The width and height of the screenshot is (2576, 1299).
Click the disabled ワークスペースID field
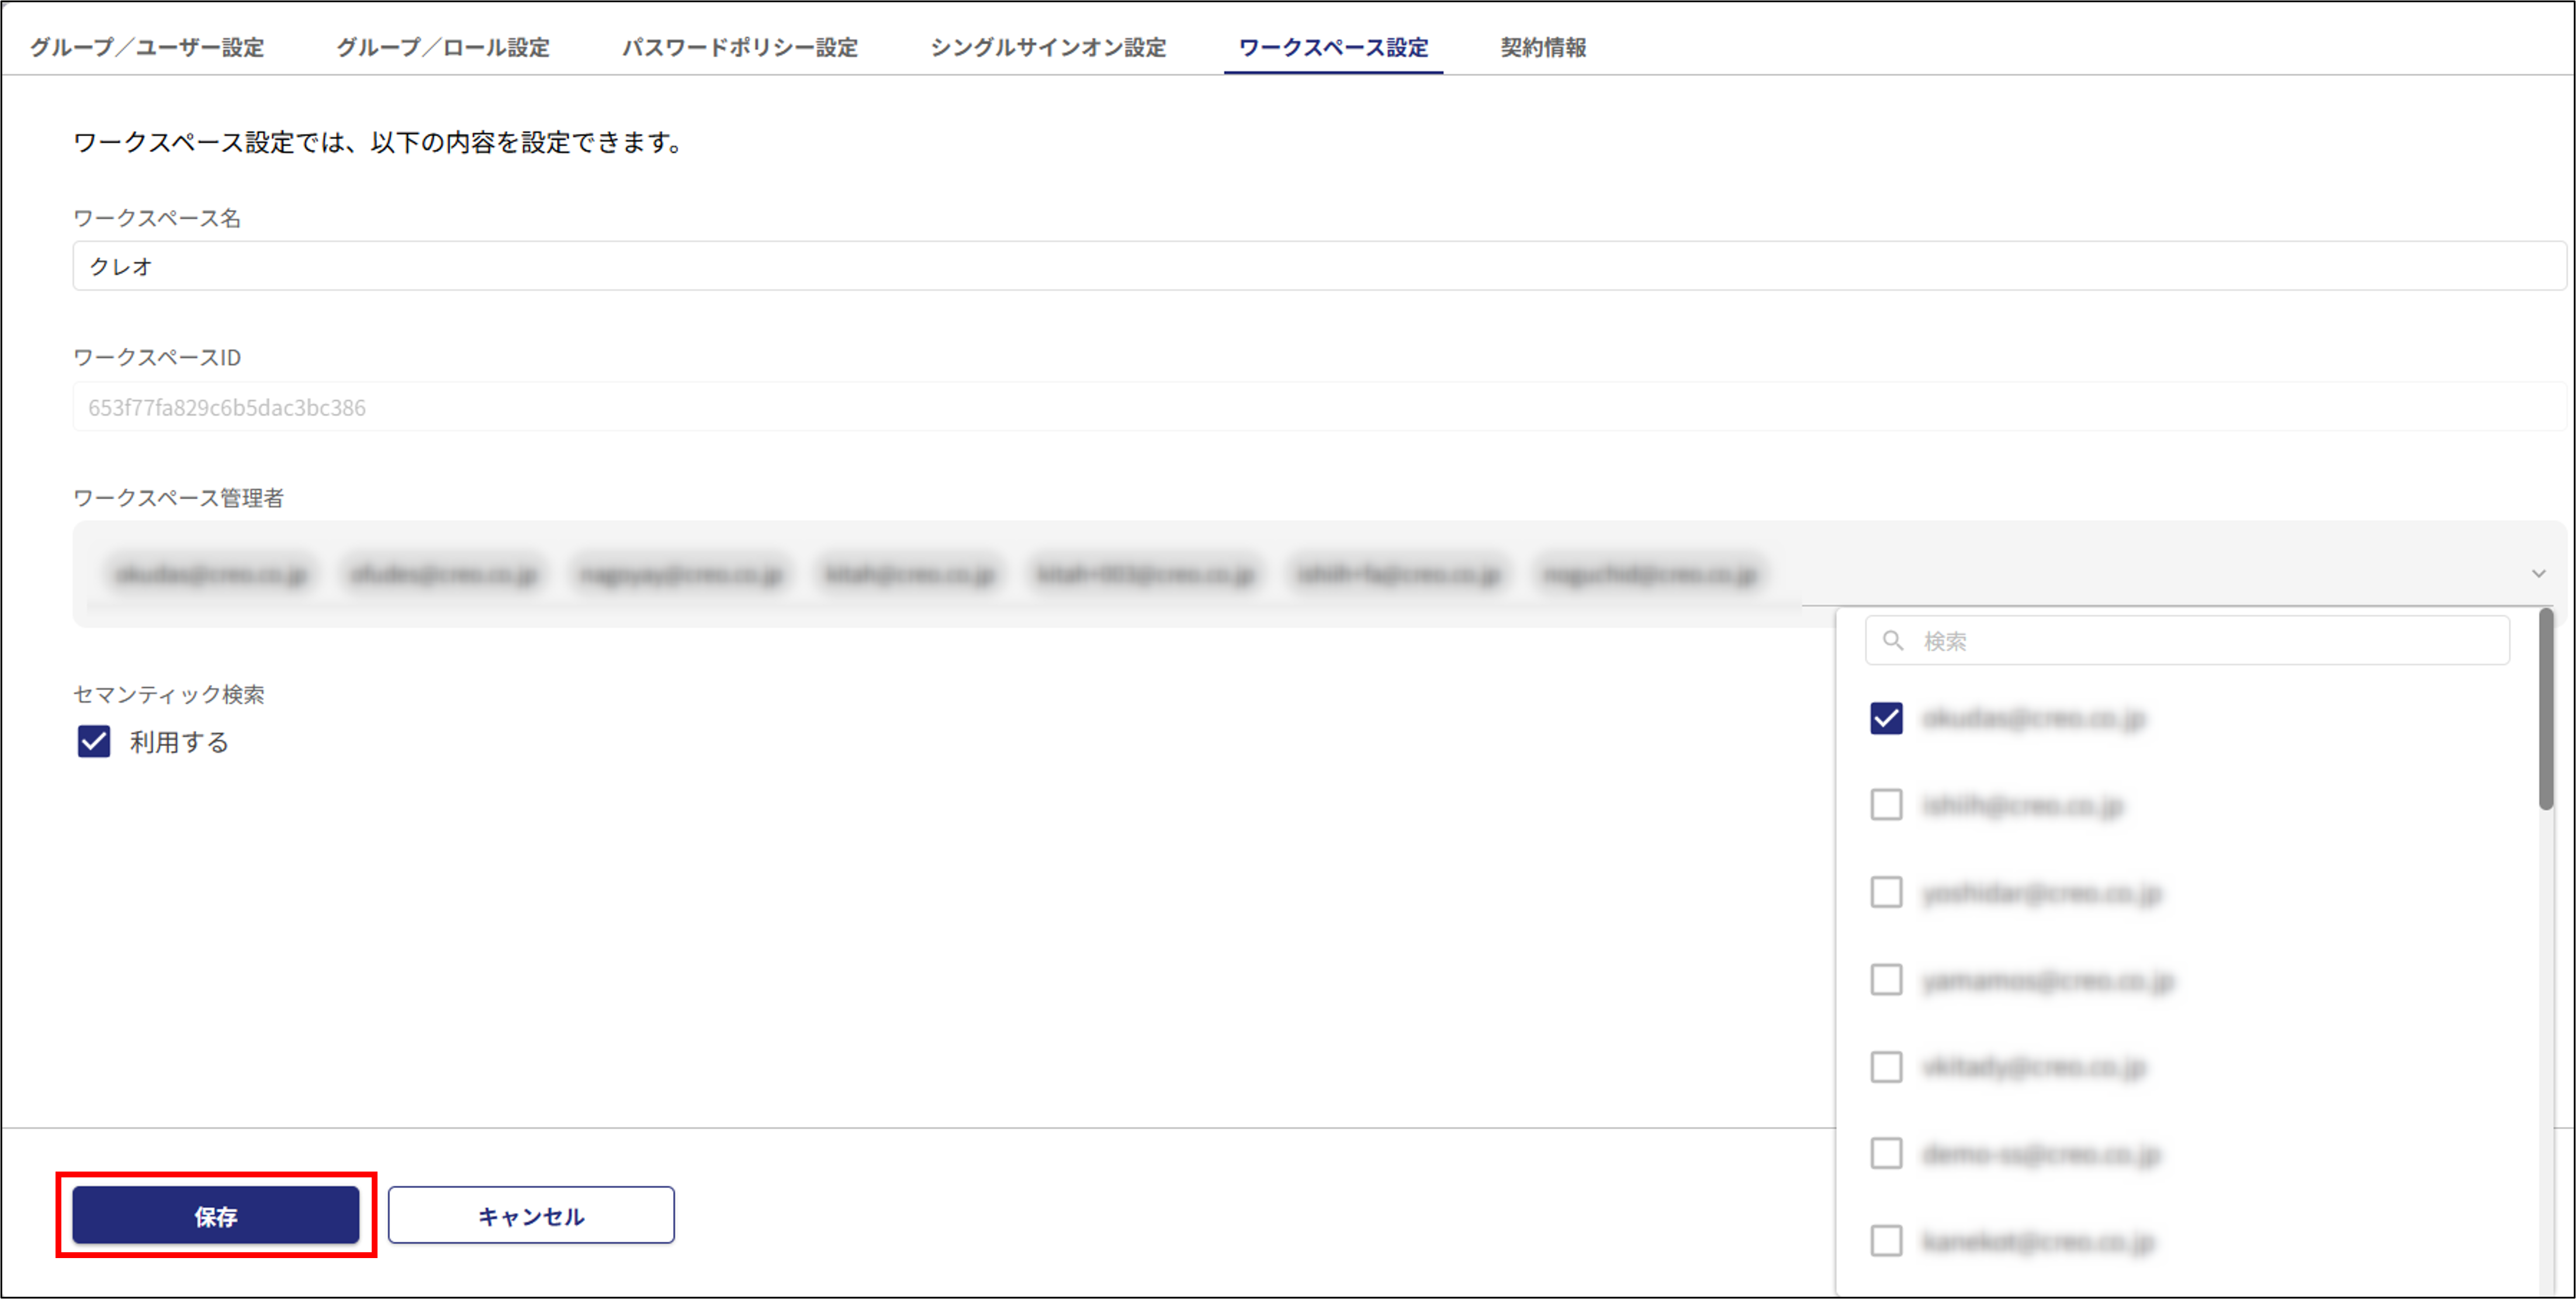click(1319, 407)
